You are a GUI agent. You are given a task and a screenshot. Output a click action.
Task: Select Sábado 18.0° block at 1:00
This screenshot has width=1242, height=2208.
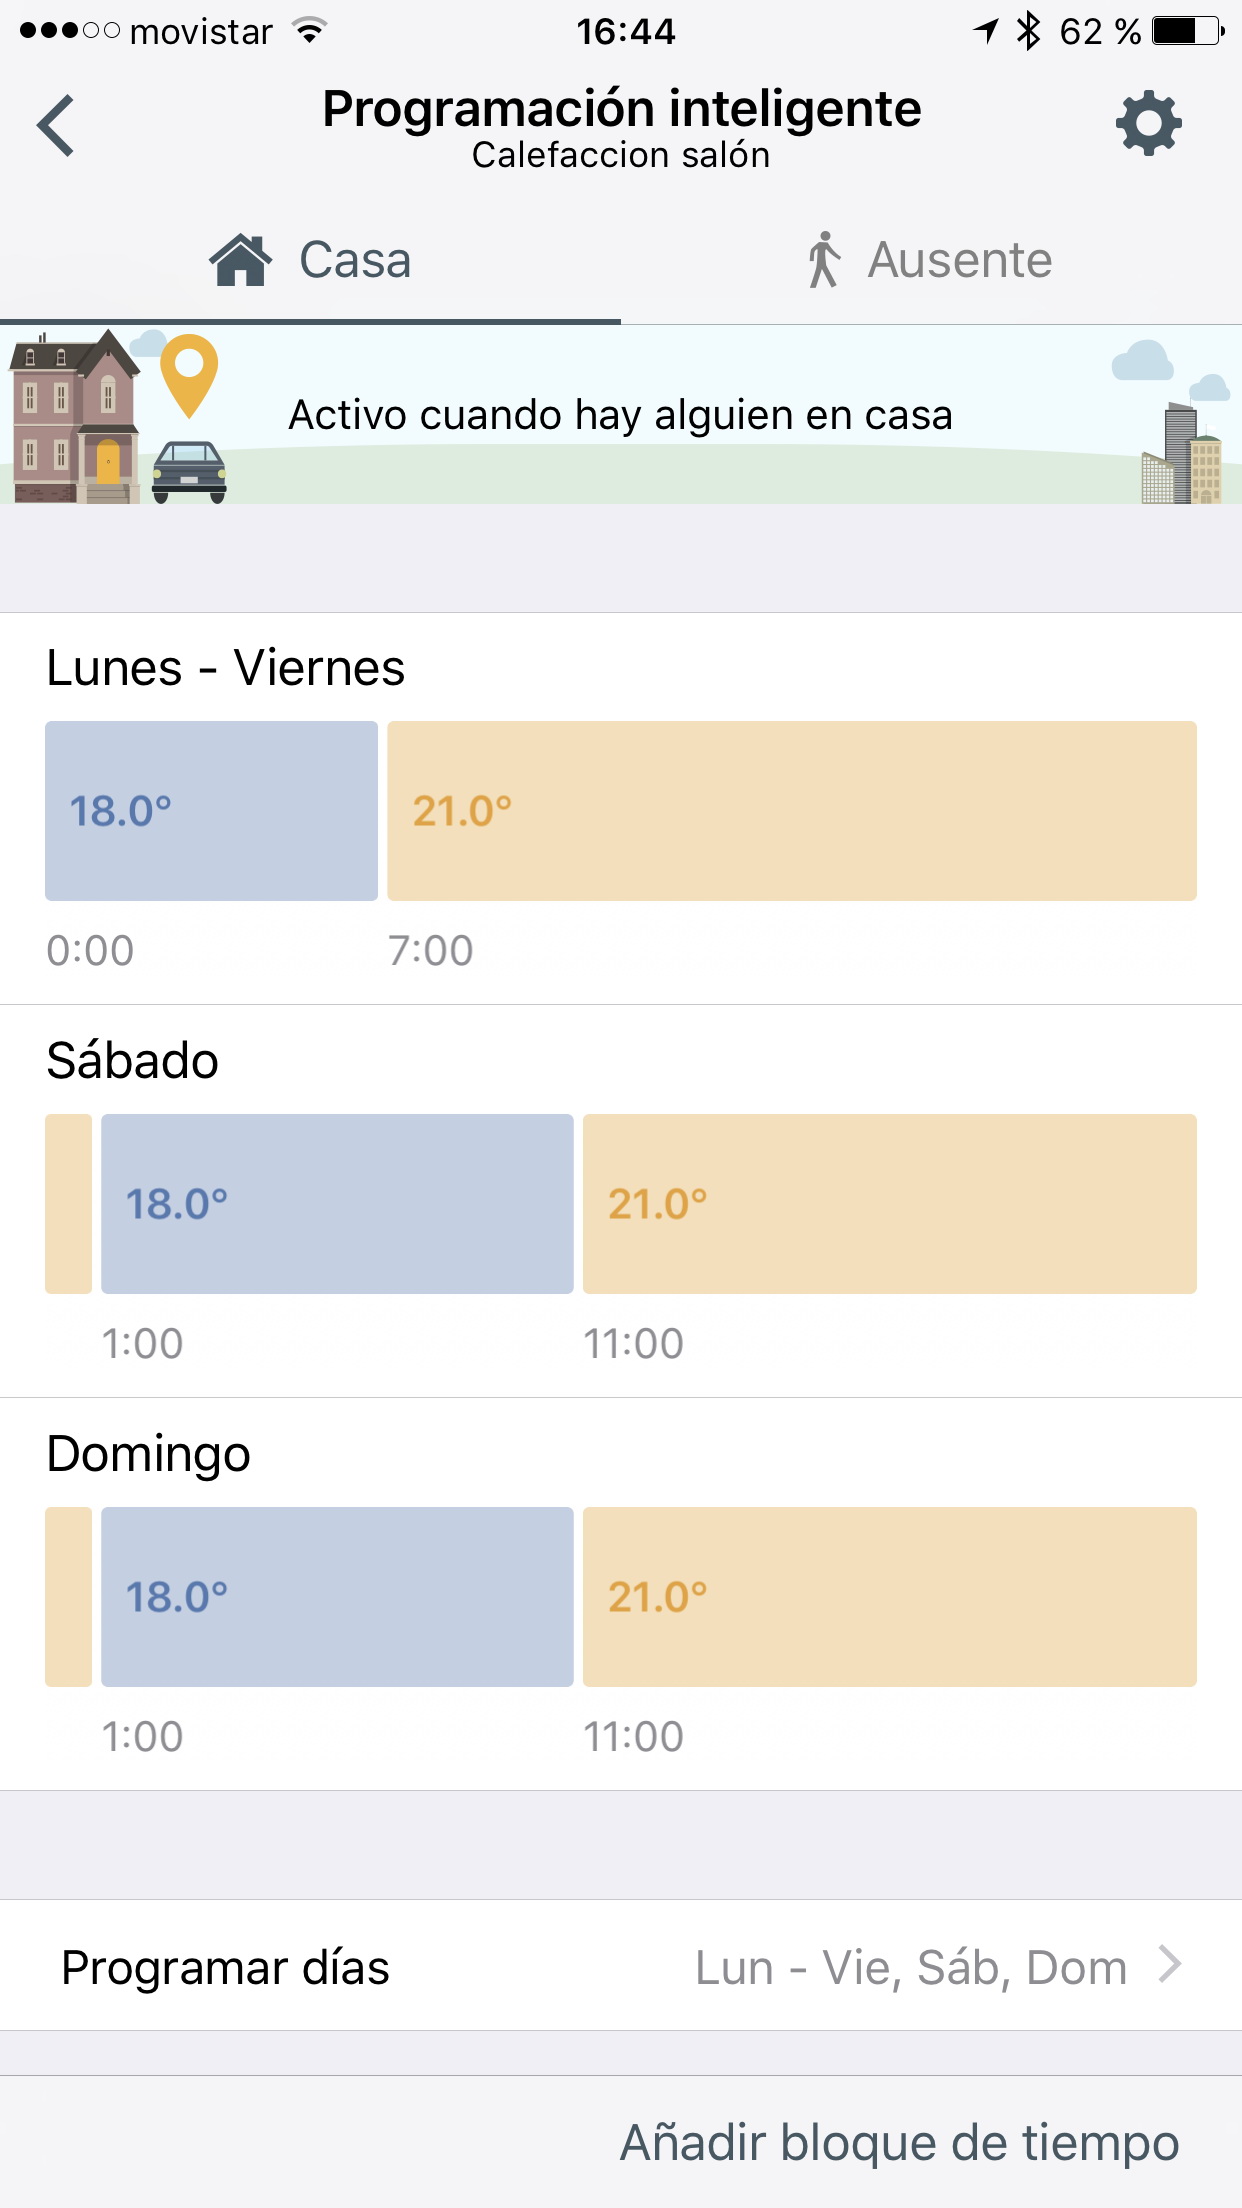pos(337,1204)
